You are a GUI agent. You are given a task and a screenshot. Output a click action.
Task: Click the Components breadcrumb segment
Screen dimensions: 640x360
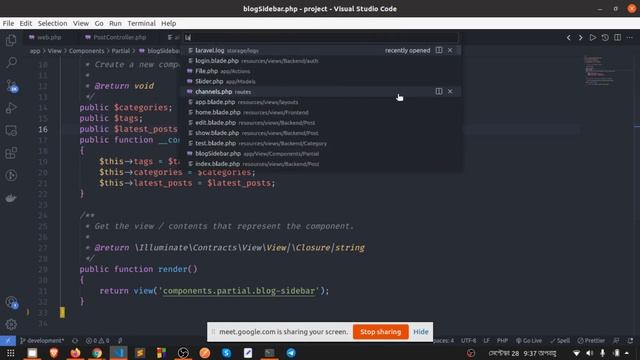(x=87, y=51)
